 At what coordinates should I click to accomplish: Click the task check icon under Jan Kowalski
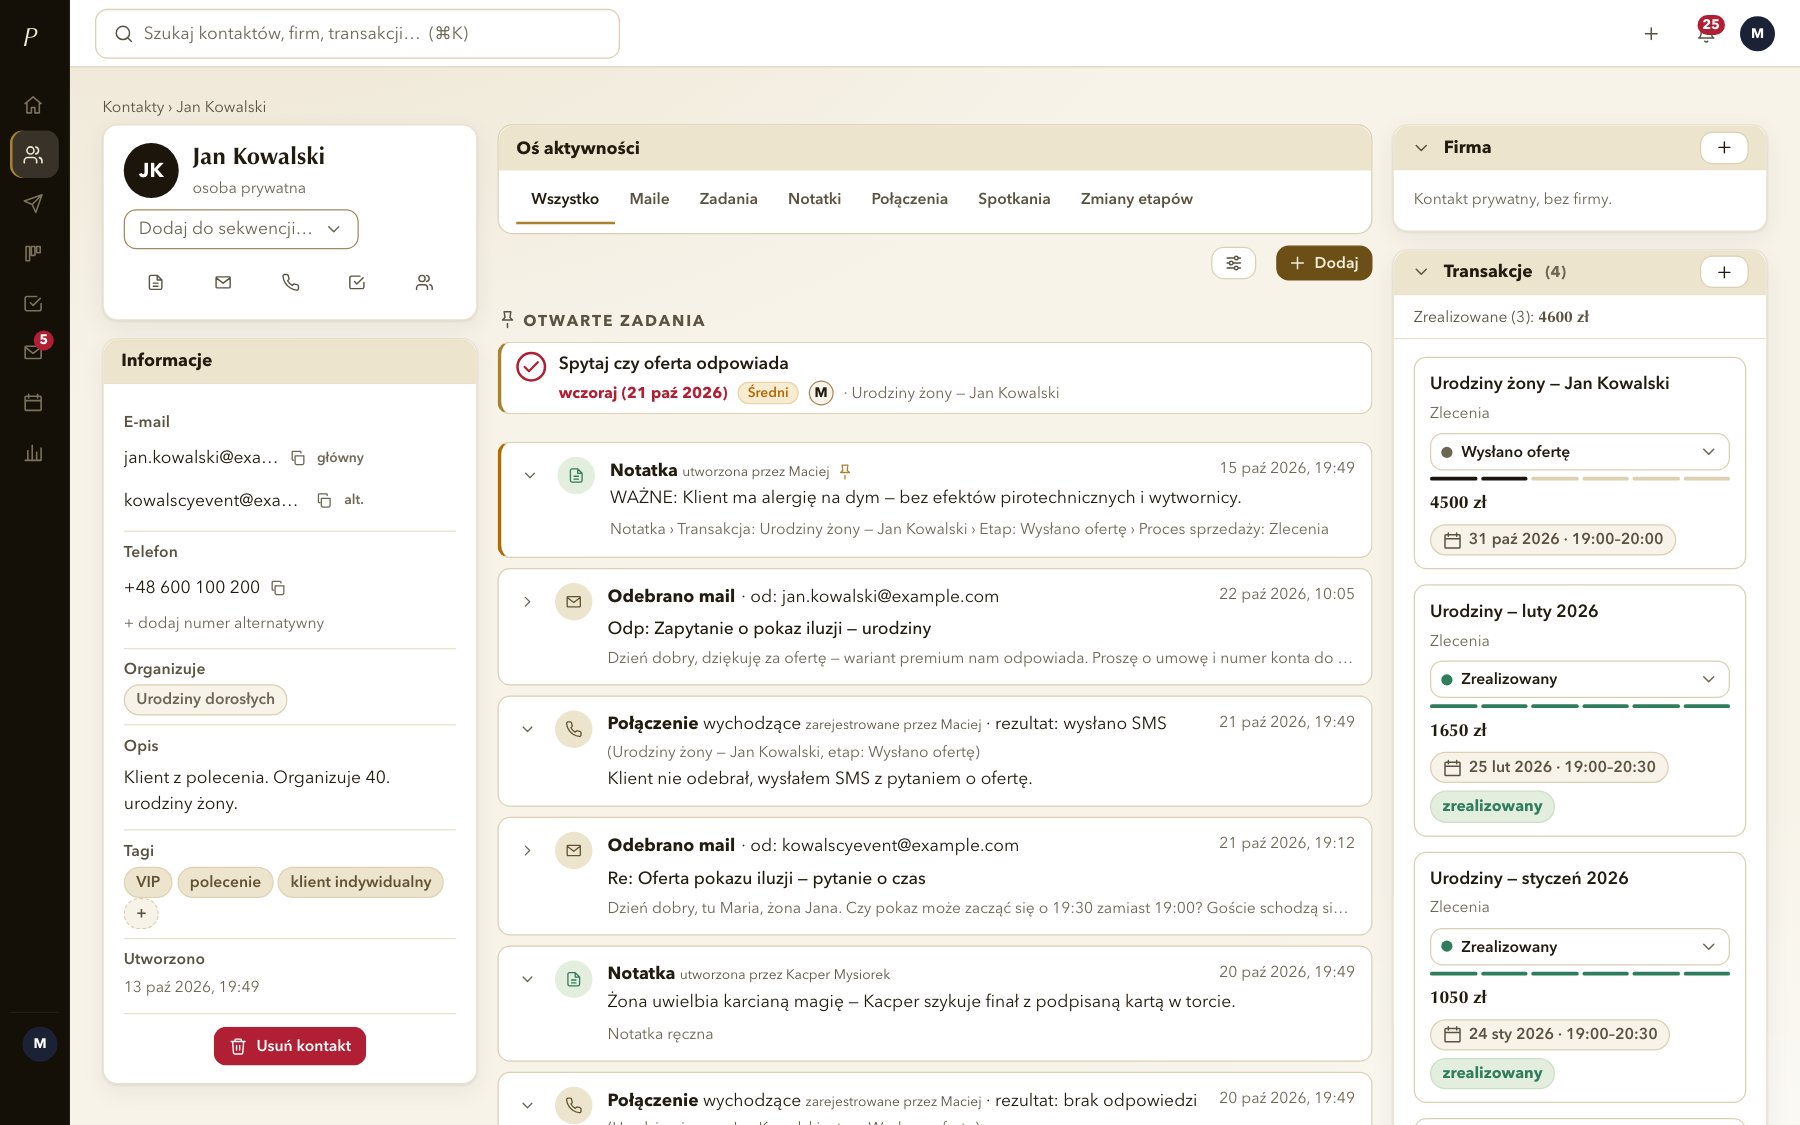point(357,283)
